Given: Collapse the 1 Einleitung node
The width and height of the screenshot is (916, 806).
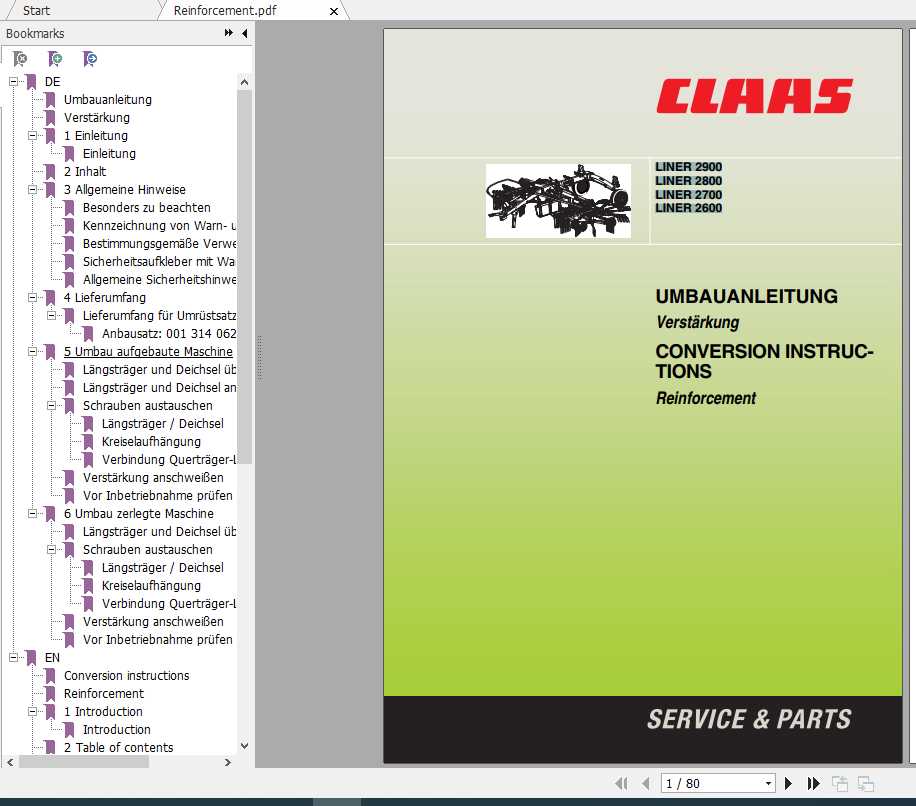Looking at the screenshot, I should [x=32, y=136].
